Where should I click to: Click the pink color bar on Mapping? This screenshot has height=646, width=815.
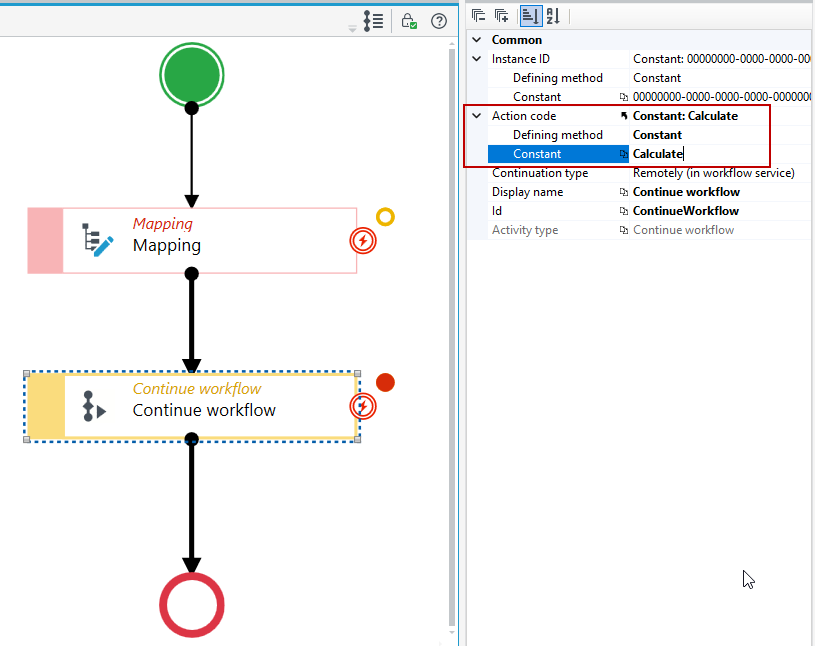(x=45, y=241)
